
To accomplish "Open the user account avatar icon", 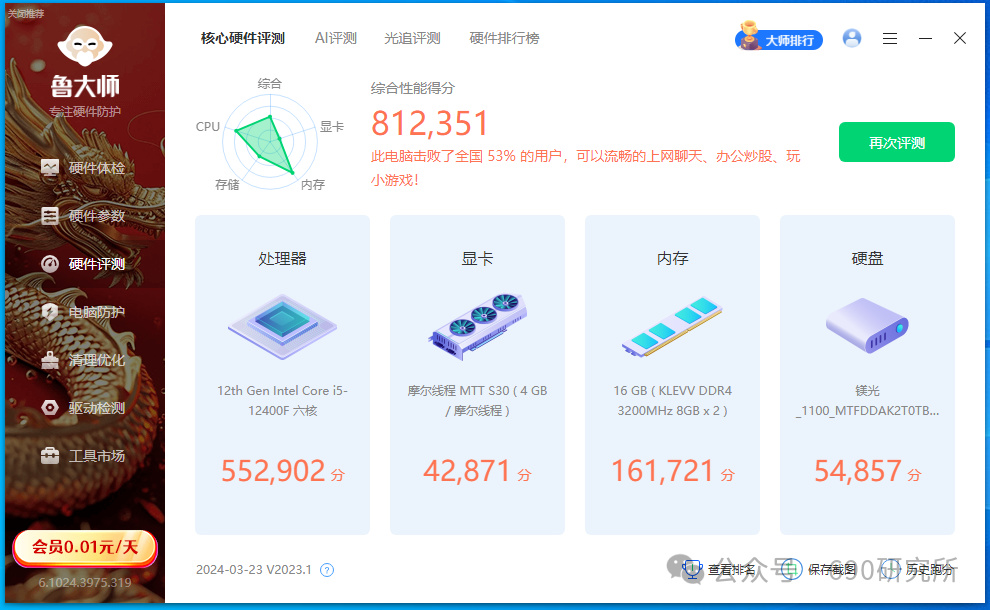I will 852,39.
